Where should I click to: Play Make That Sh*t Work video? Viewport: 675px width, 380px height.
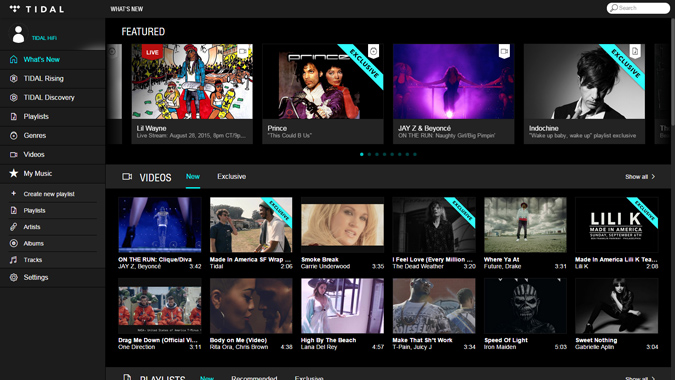(434, 306)
